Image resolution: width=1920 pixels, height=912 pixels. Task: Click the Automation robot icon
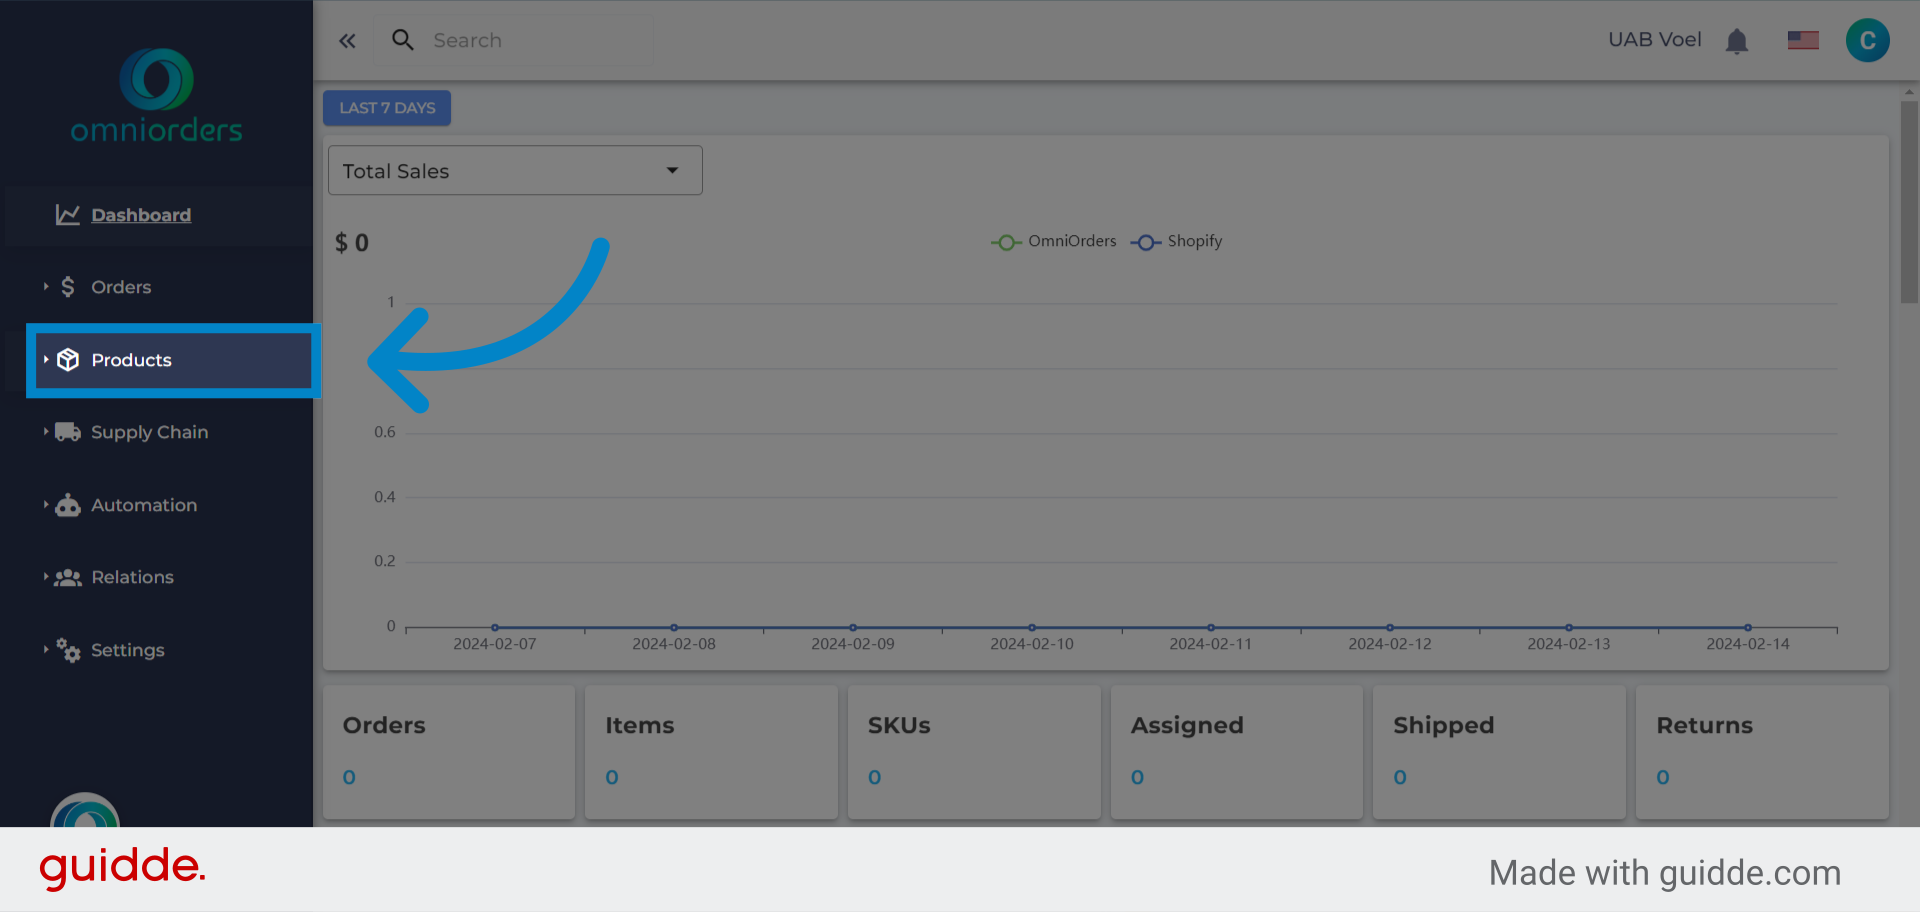pyautogui.click(x=66, y=505)
